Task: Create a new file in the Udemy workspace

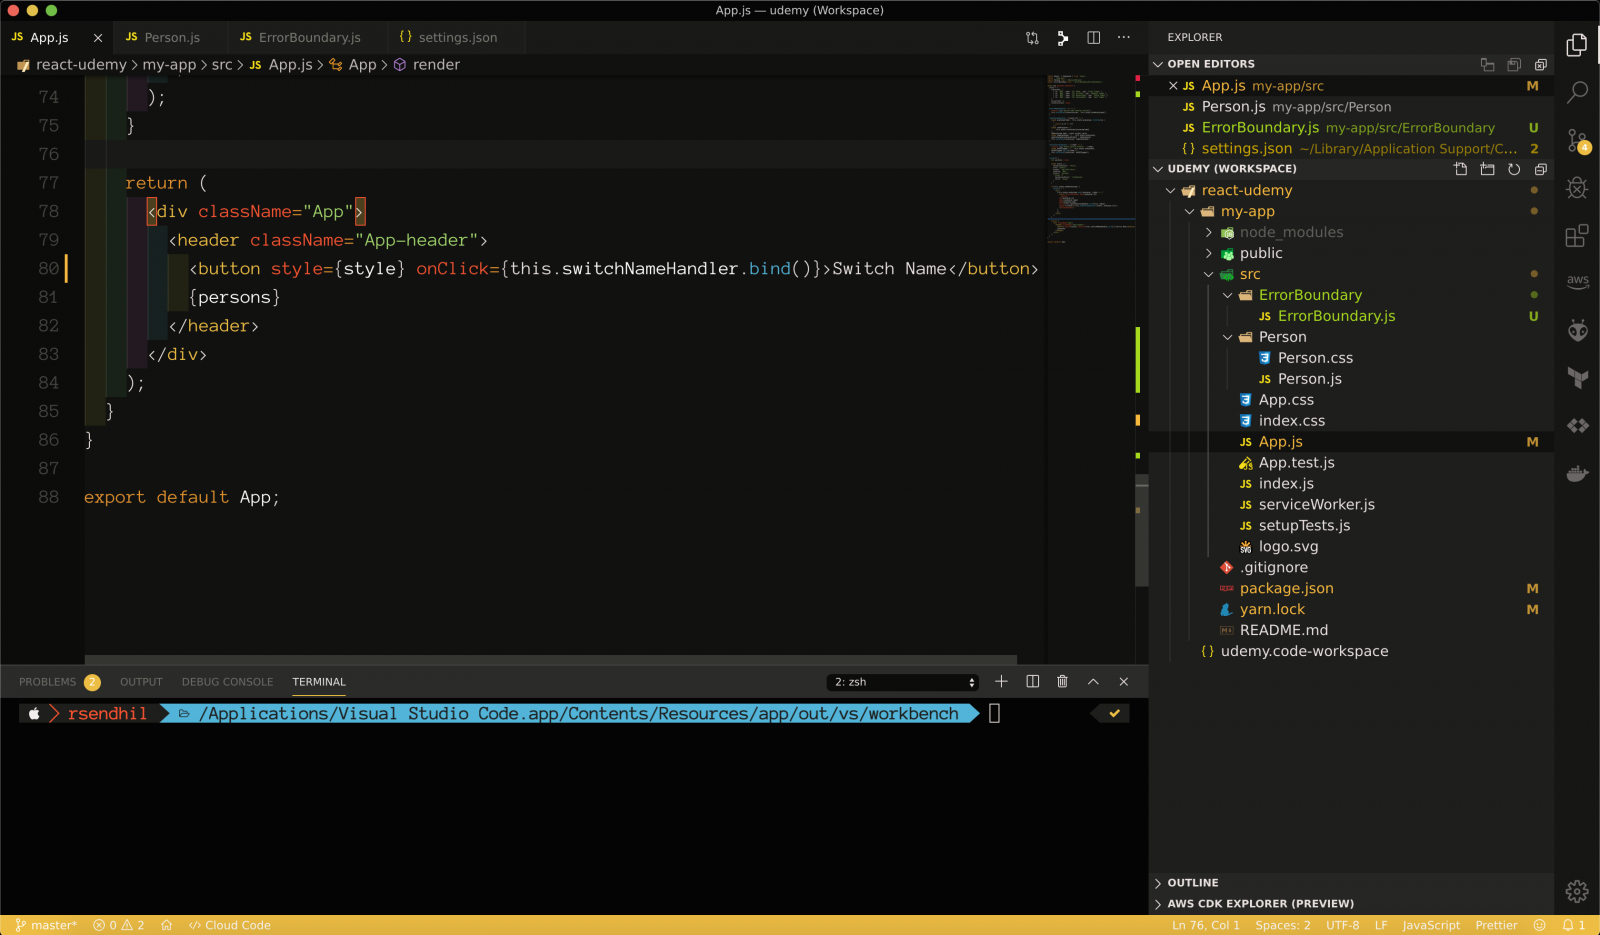Action: (1459, 169)
